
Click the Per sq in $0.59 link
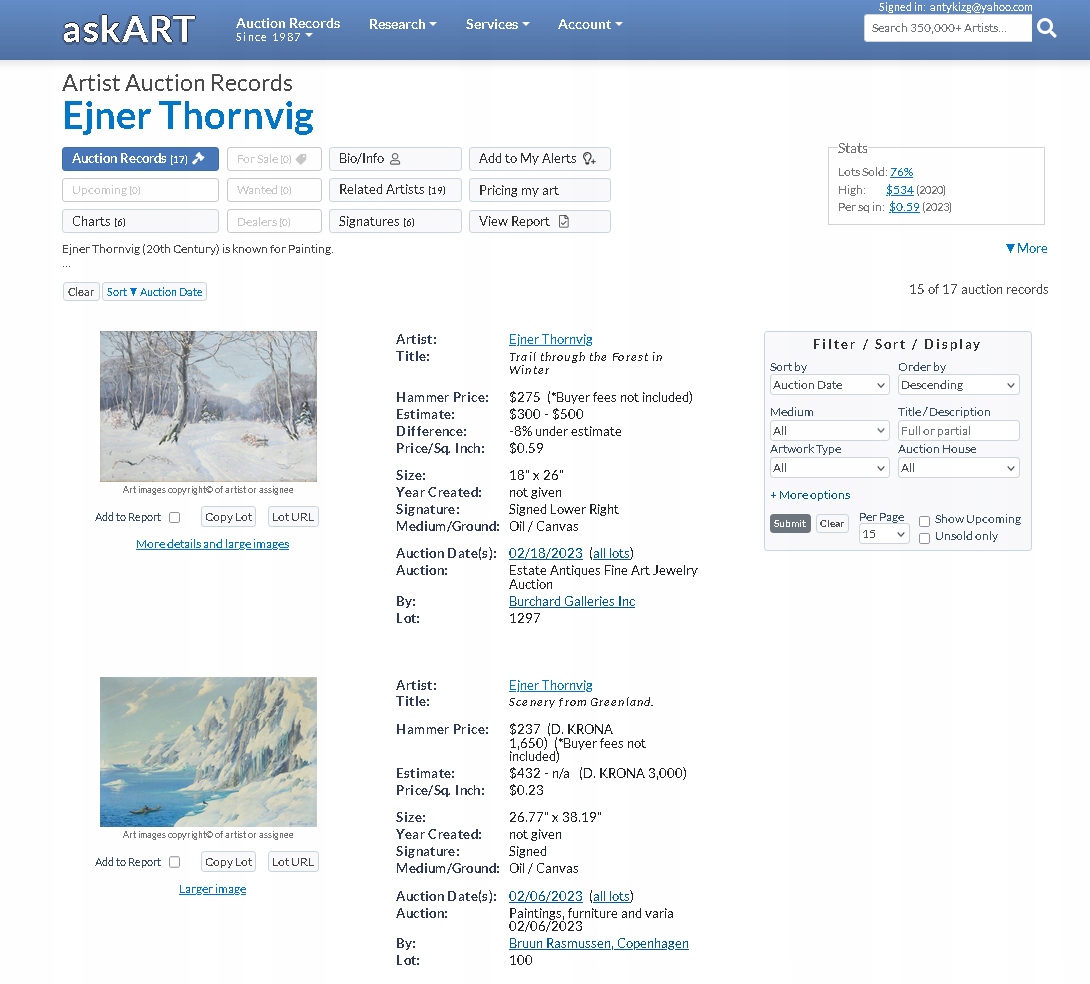pyautogui.click(x=904, y=207)
